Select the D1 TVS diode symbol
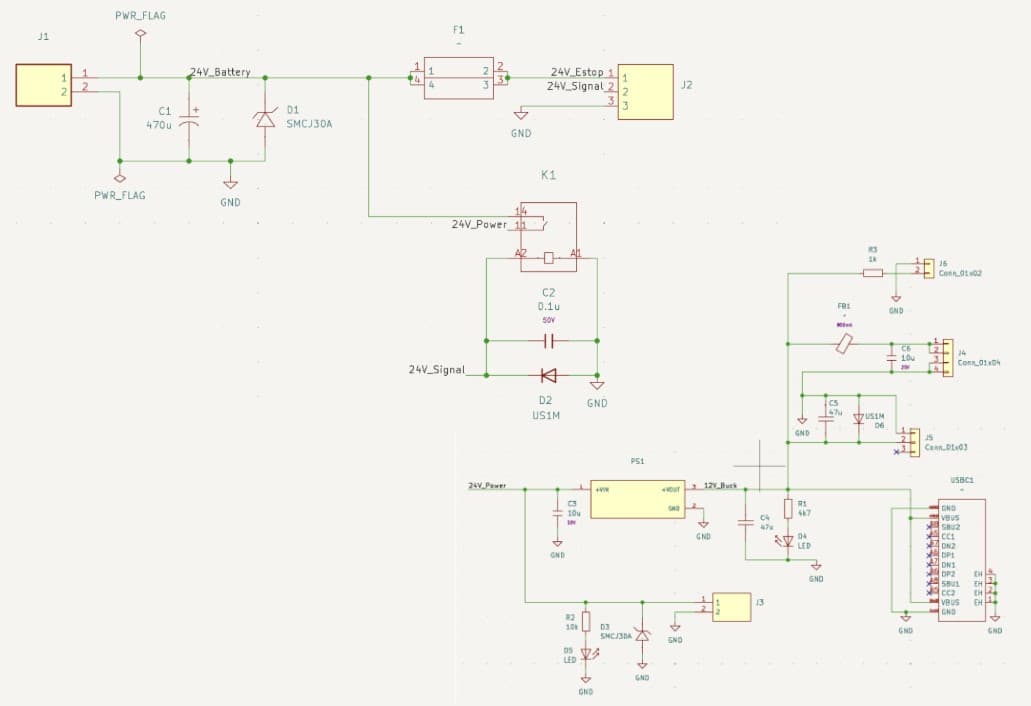The image size is (1031, 706). (x=265, y=119)
